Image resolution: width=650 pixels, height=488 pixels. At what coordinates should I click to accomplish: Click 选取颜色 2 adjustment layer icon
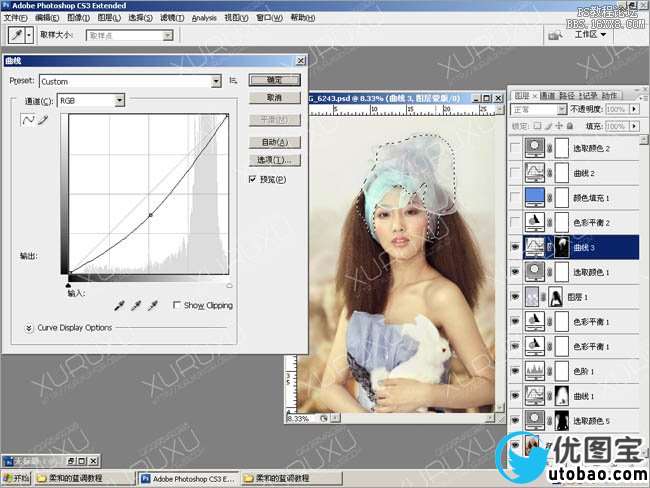534,148
